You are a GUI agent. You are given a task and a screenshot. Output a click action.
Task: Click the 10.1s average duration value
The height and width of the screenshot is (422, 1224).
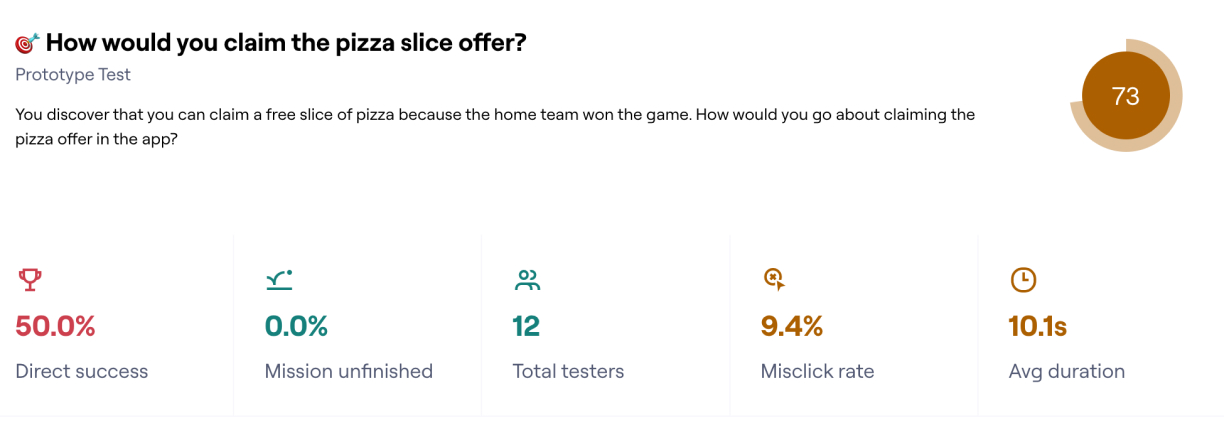pyautogui.click(x=1038, y=326)
